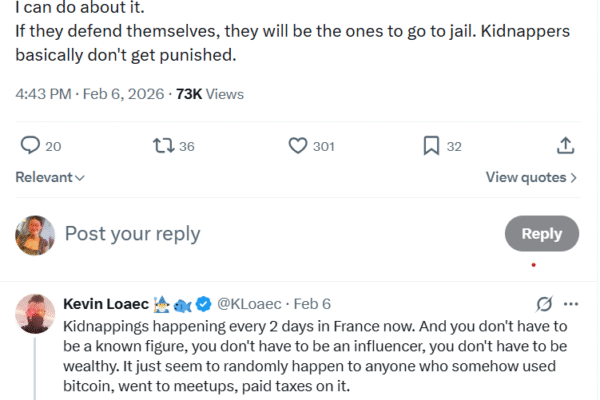The image size is (600, 400).
Task: Open Kevin Loaec's profile avatar
Action: 35,313
